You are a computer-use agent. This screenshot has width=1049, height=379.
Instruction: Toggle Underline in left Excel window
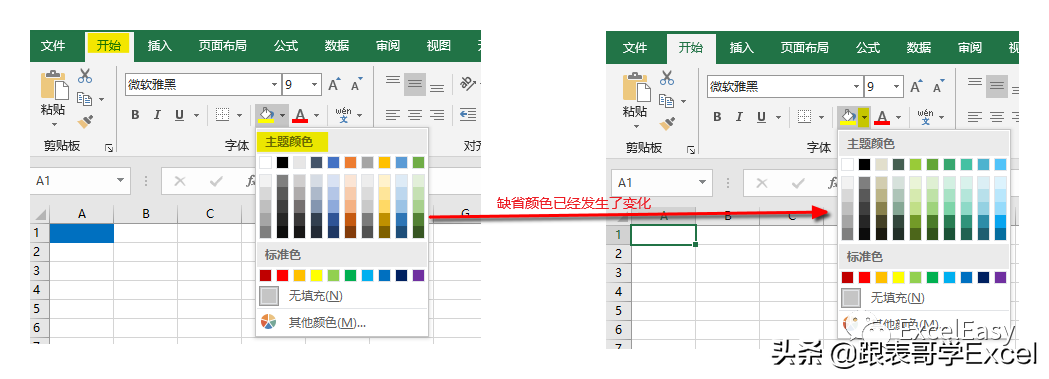[x=179, y=115]
